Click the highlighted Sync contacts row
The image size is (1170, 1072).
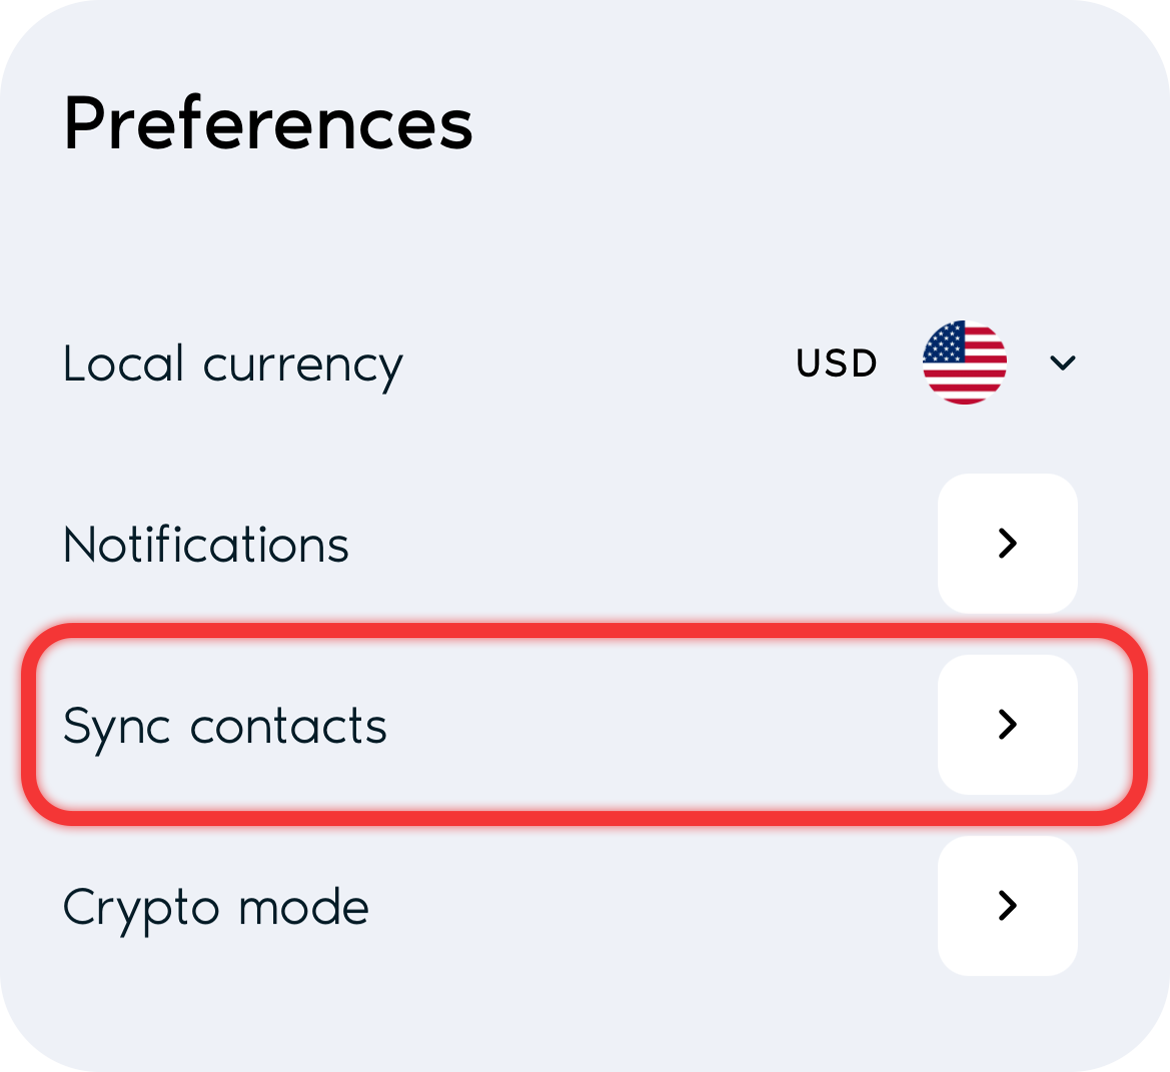coord(584,724)
